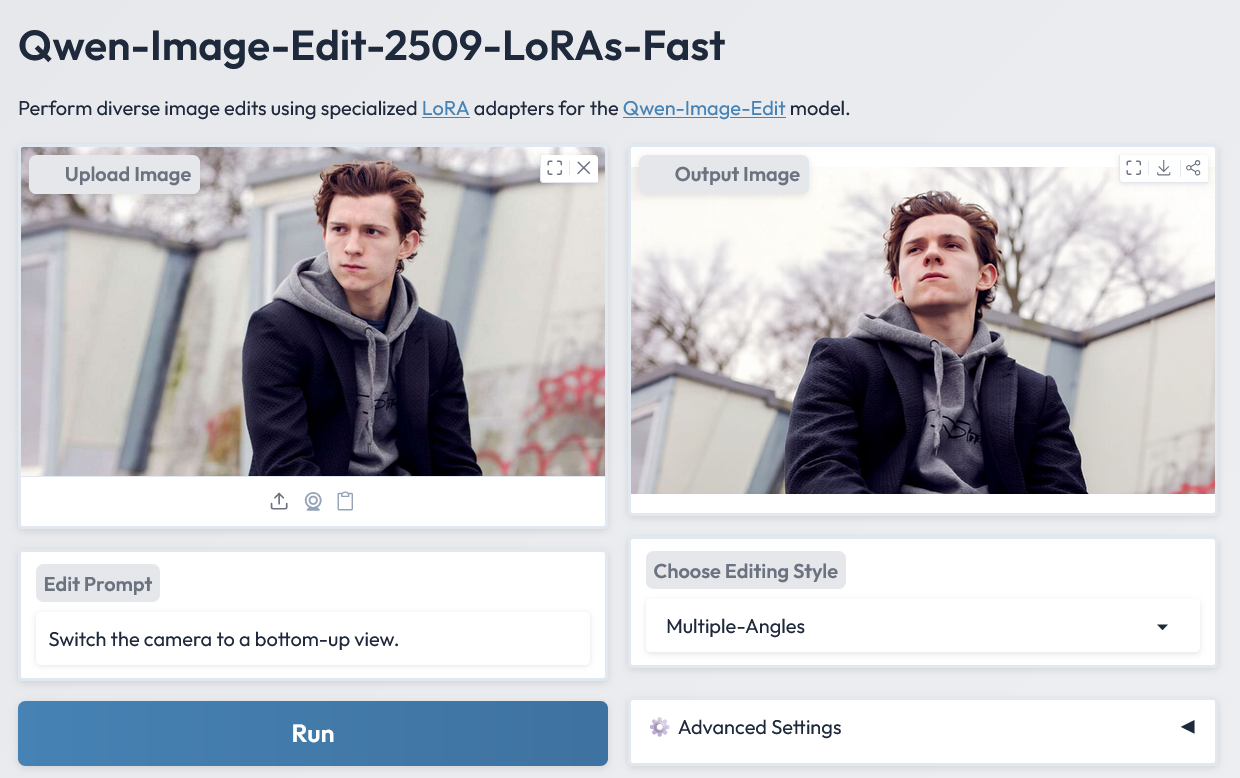Share the output image
1240x778 pixels.
pyautogui.click(x=1193, y=168)
